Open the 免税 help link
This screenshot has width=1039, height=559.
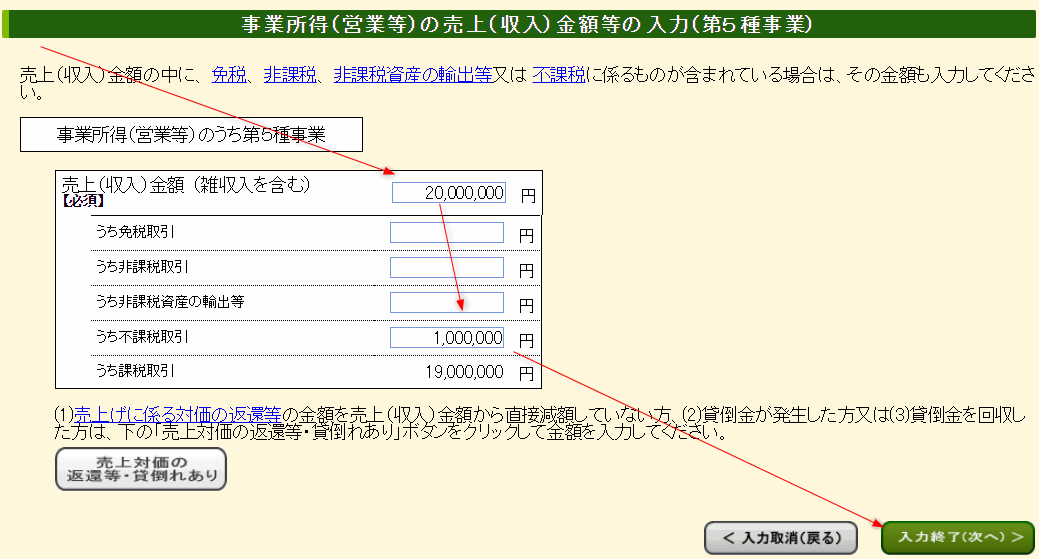(228, 75)
